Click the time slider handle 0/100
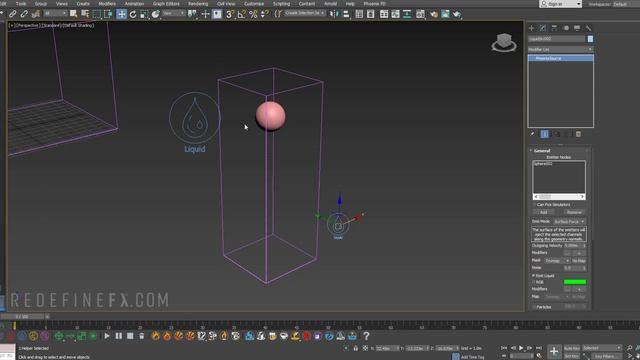 22,316
